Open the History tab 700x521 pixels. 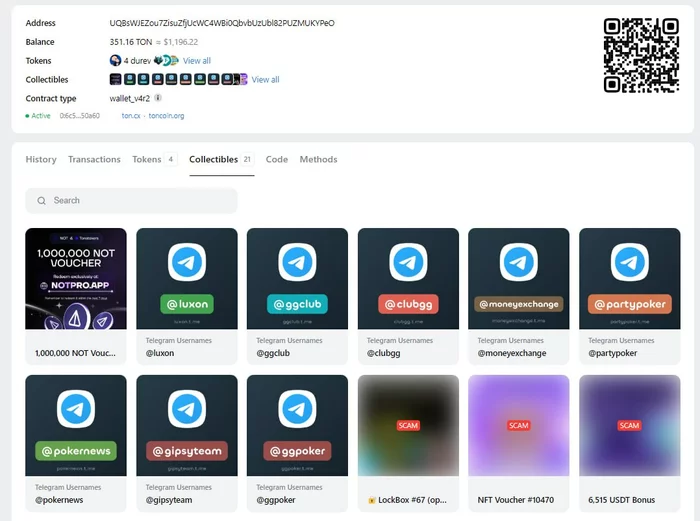pos(41,159)
